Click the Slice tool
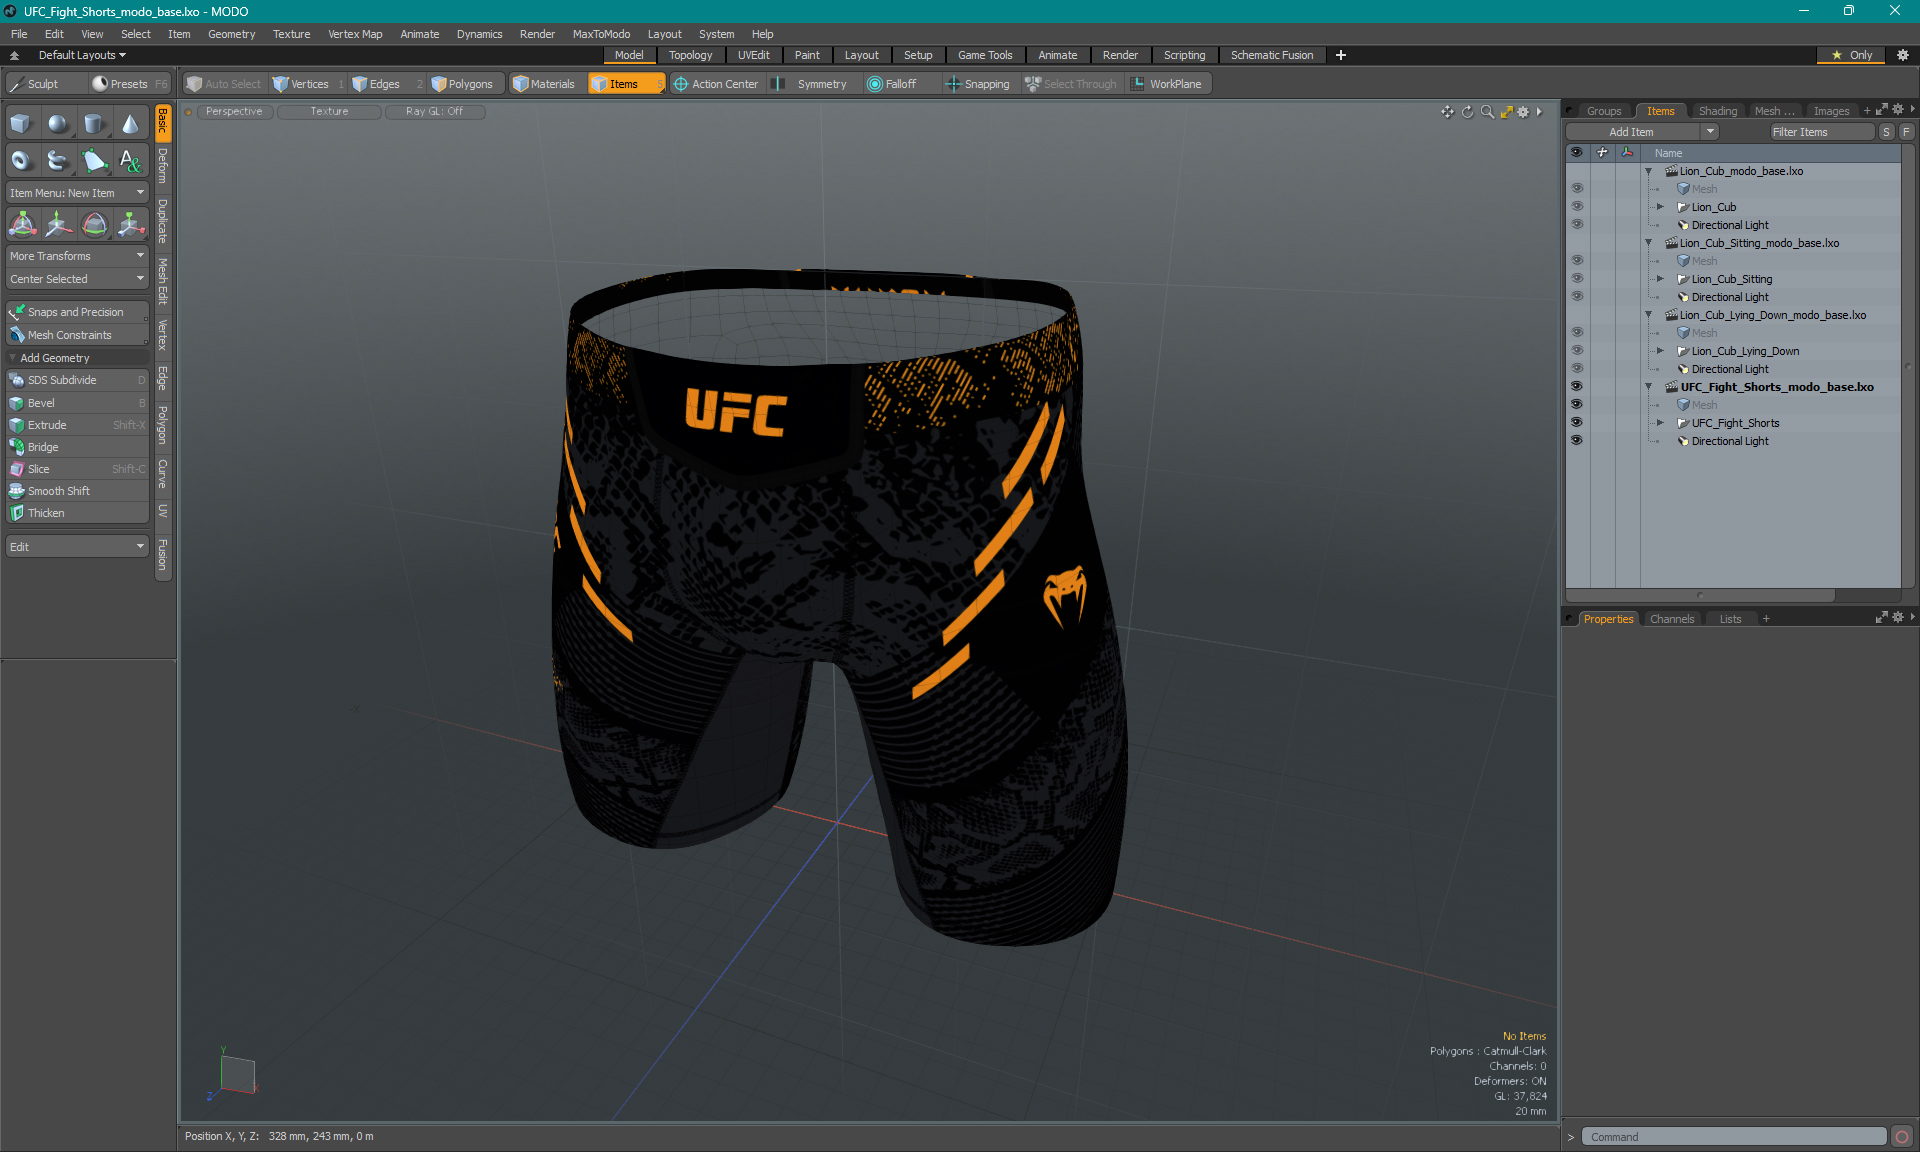The image size is (1920, 1152). [77, 469]
